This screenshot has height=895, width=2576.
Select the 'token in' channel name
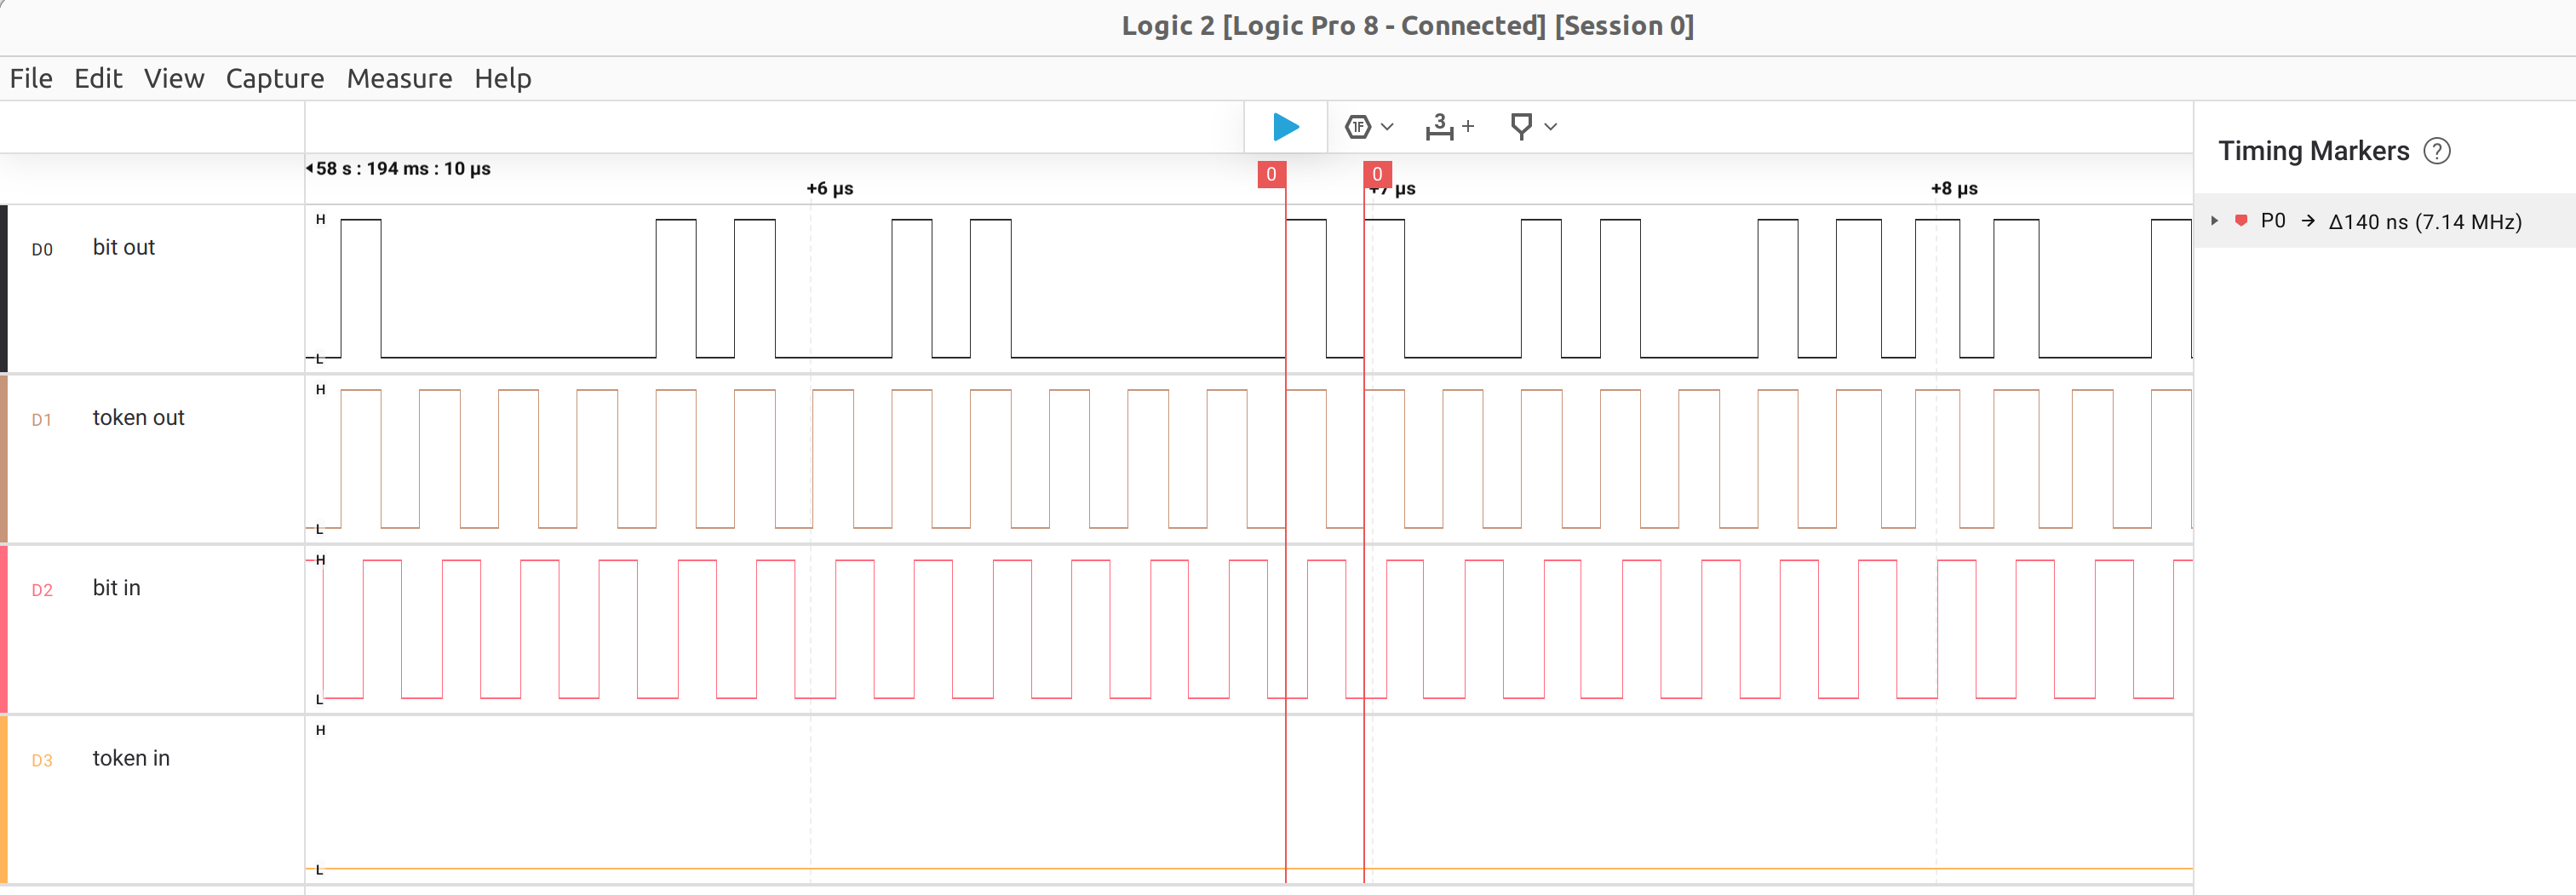click(132, 758)
